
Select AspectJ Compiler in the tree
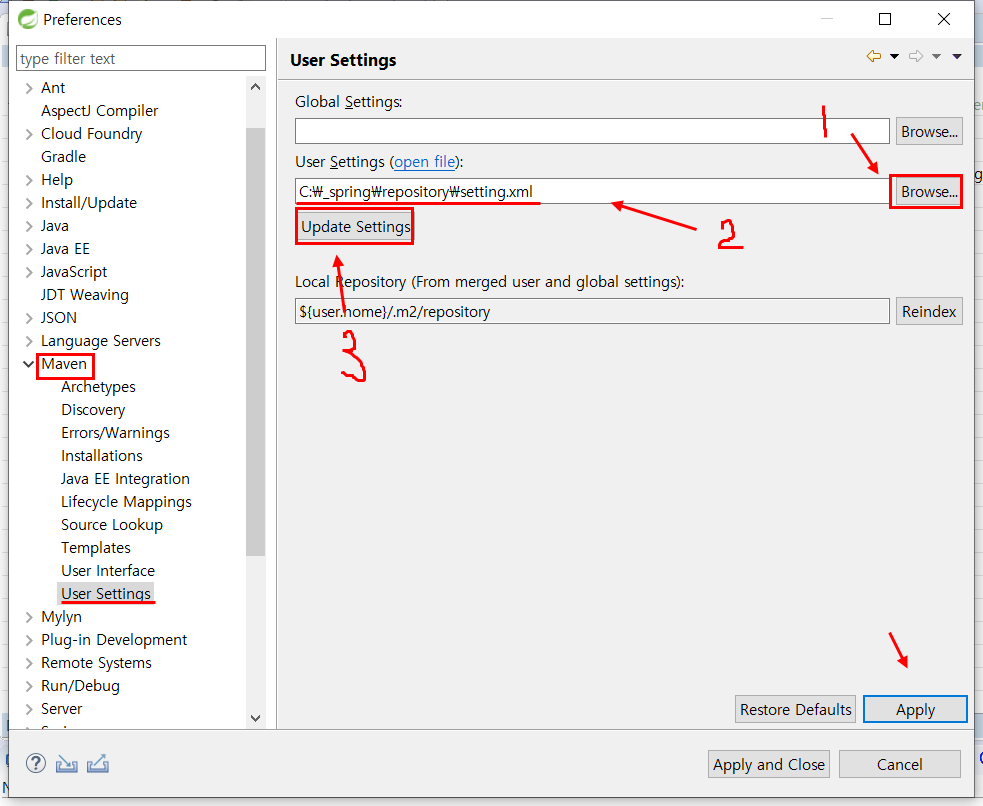[x=99, y=111]
